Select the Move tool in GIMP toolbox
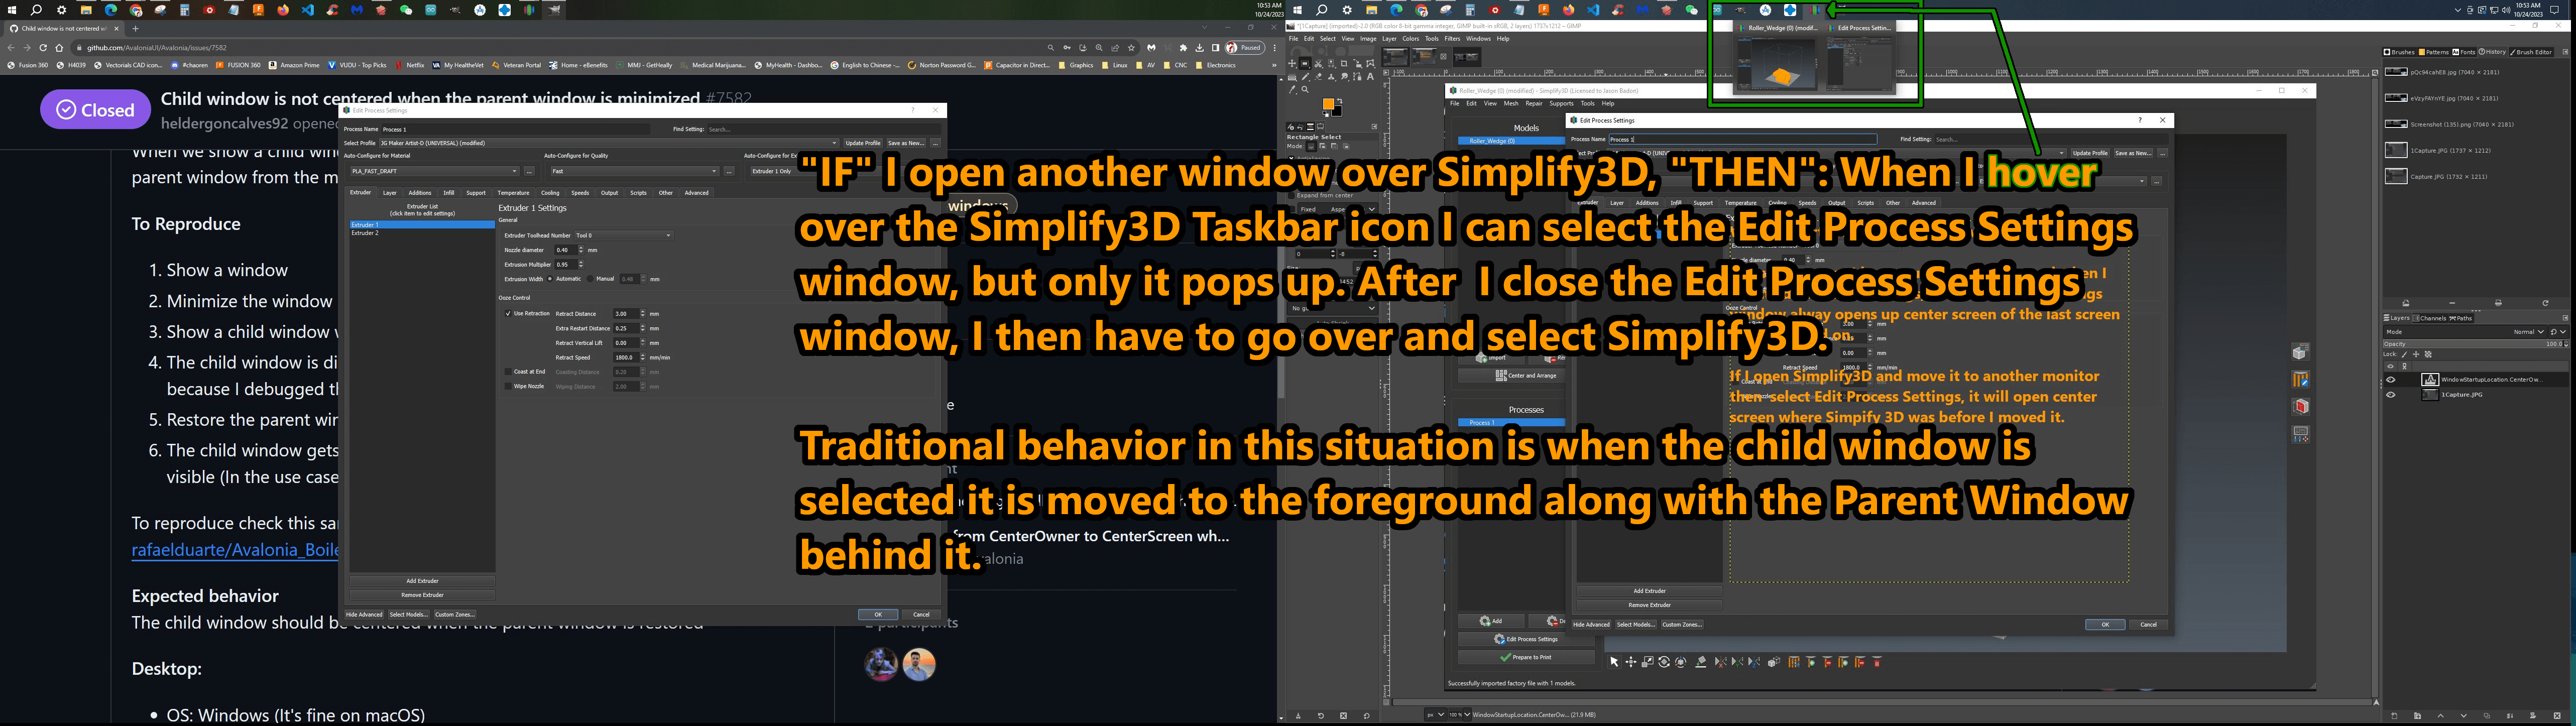The width and height of the screenshot is (2576, 726). point(1292,63)
